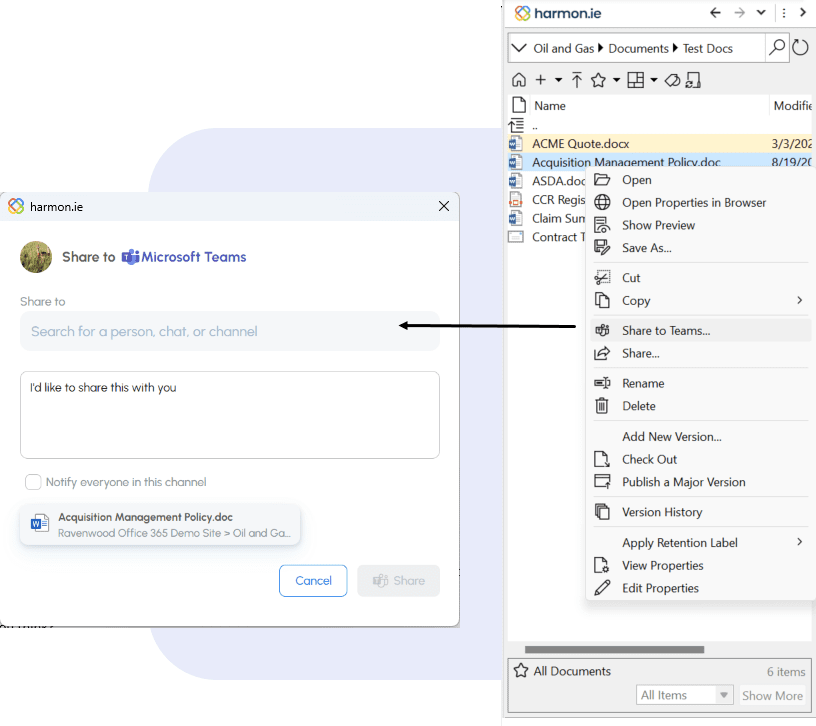This screenshot has height=726, width=816.
Task: Click the search magnifier icon
Action: pyautogui.click(x=776, y=47)
